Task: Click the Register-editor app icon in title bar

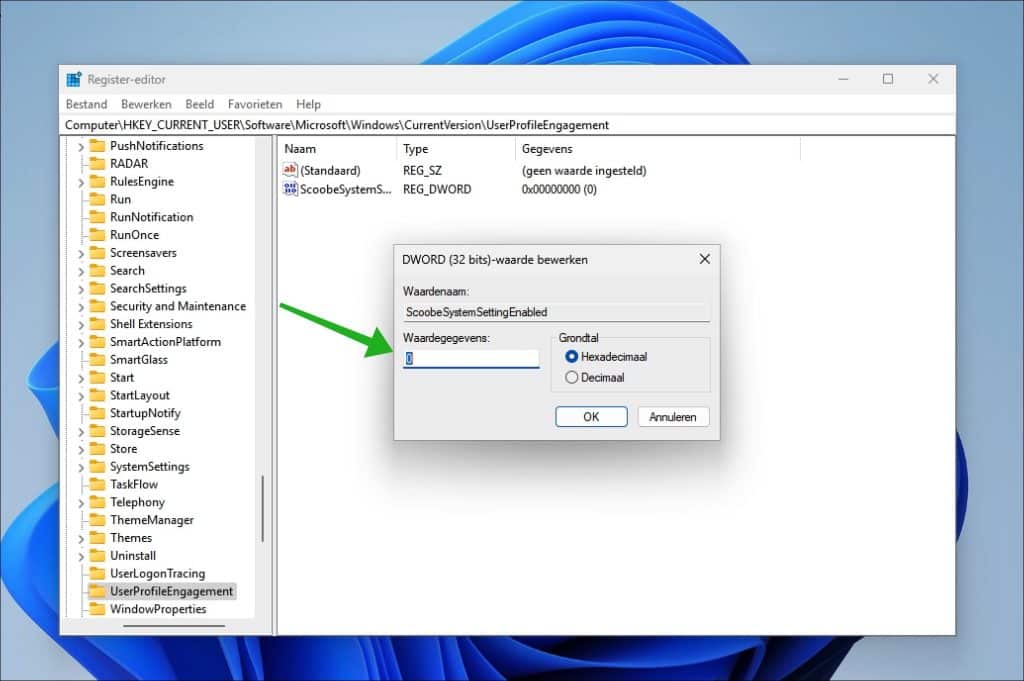Action: [74, 80]
